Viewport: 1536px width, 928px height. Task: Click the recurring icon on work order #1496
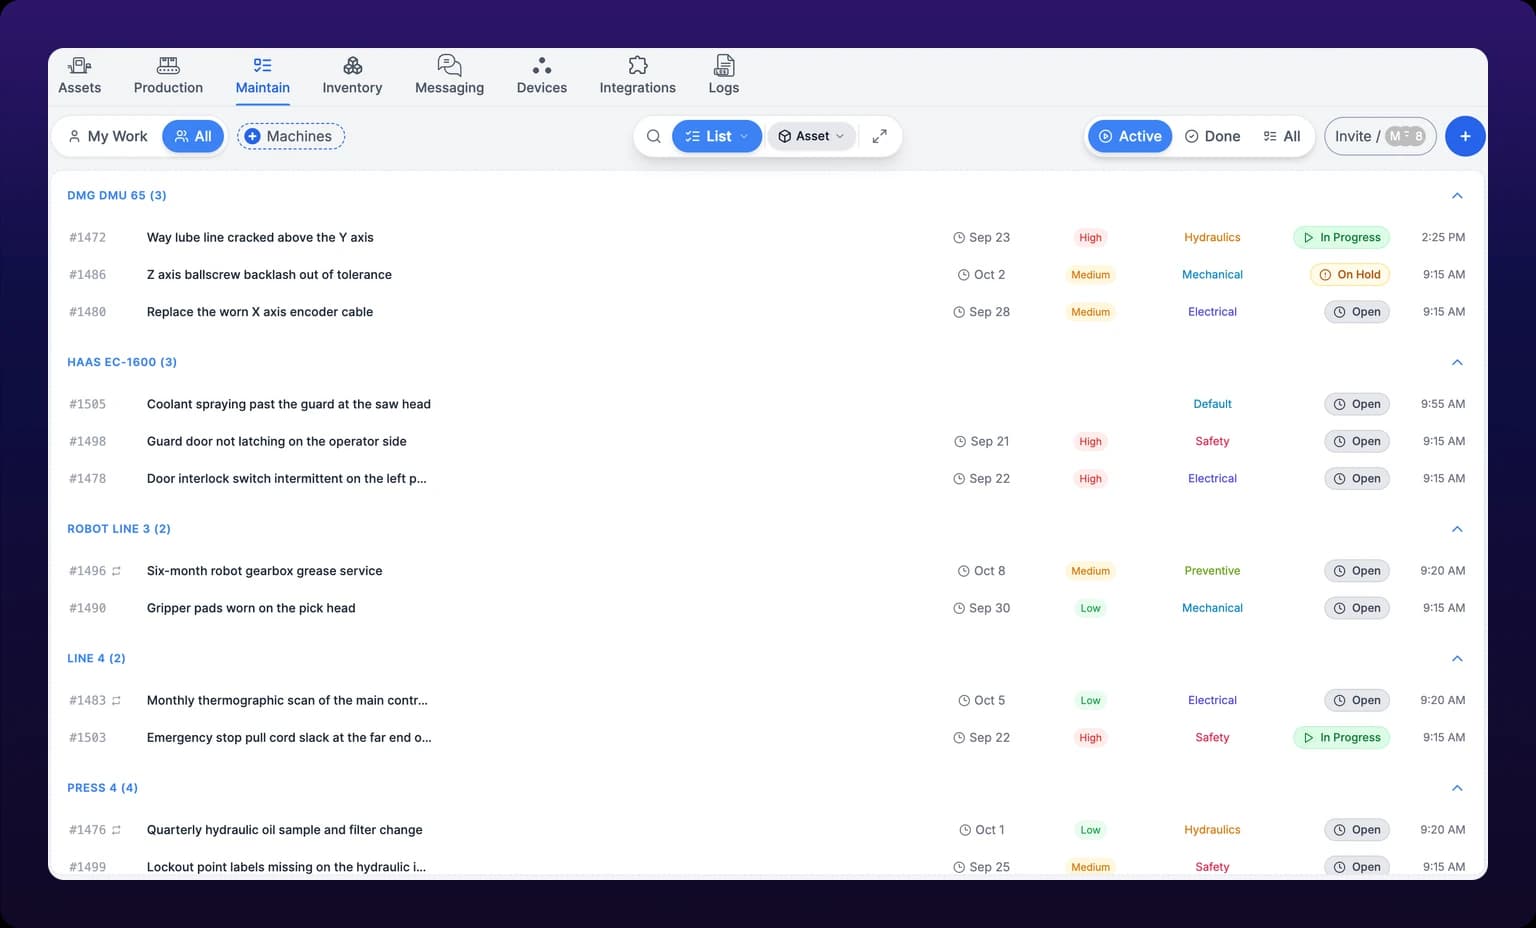coord(116,571)
